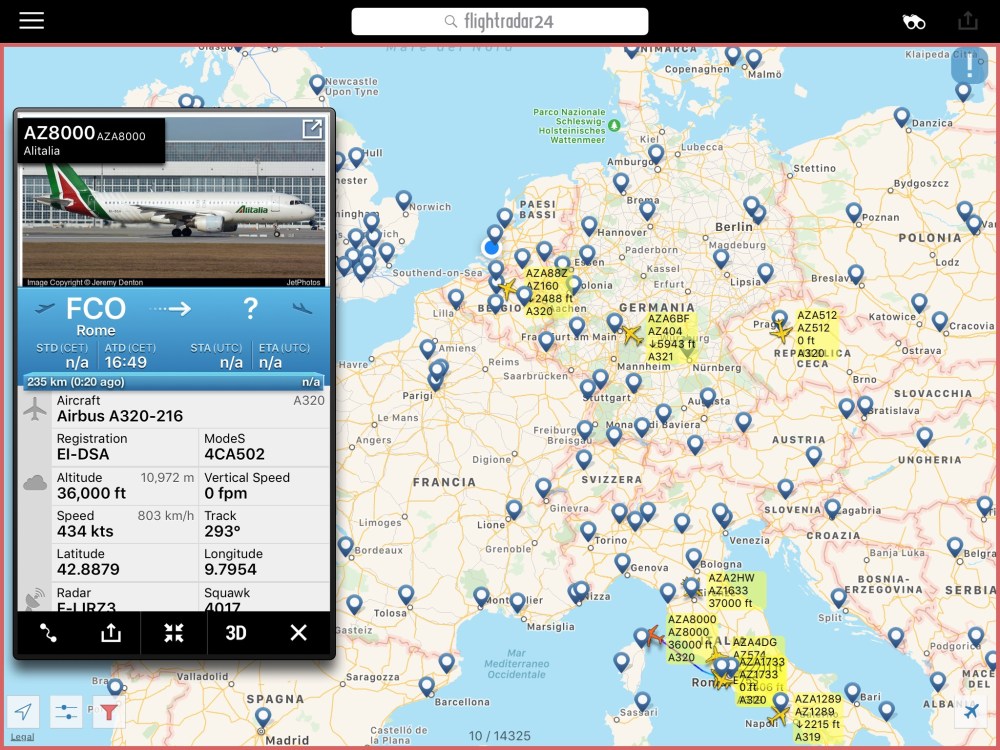Select the Madrid airport pin

pos(263,717)
